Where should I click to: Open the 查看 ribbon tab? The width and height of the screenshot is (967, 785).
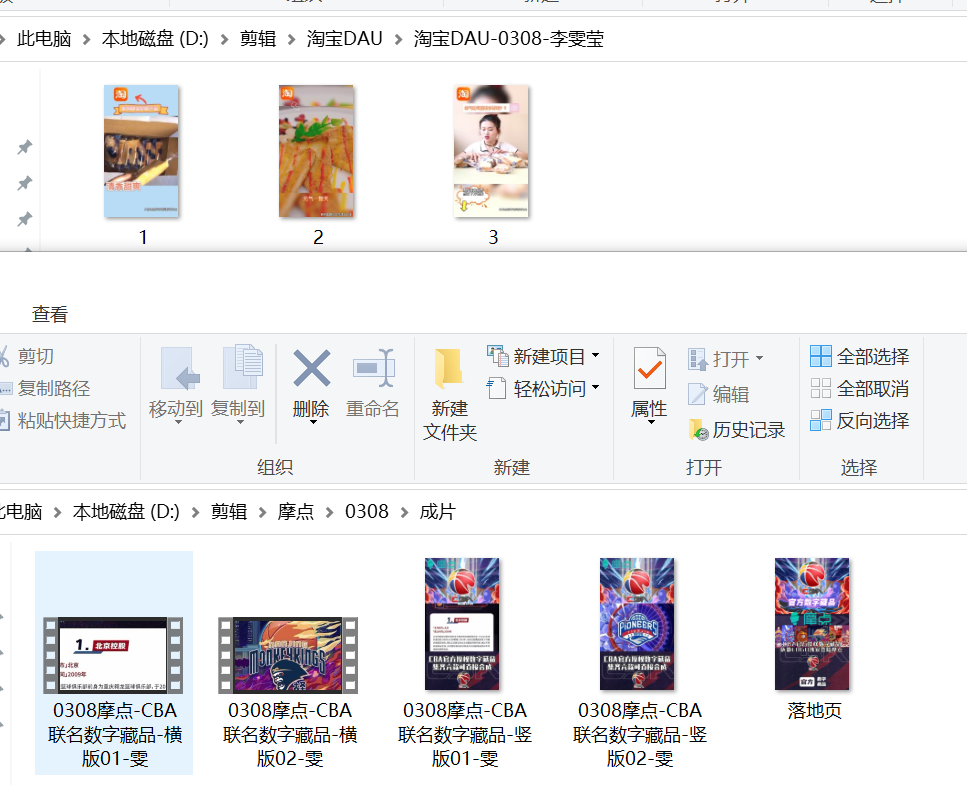pos(50,314)
